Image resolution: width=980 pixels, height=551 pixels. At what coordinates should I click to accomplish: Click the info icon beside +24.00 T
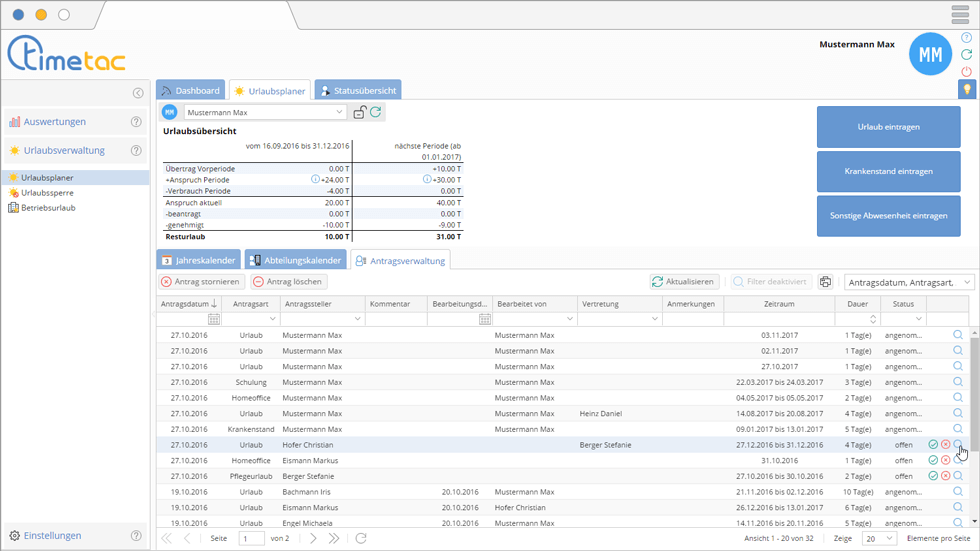point(316,180)
